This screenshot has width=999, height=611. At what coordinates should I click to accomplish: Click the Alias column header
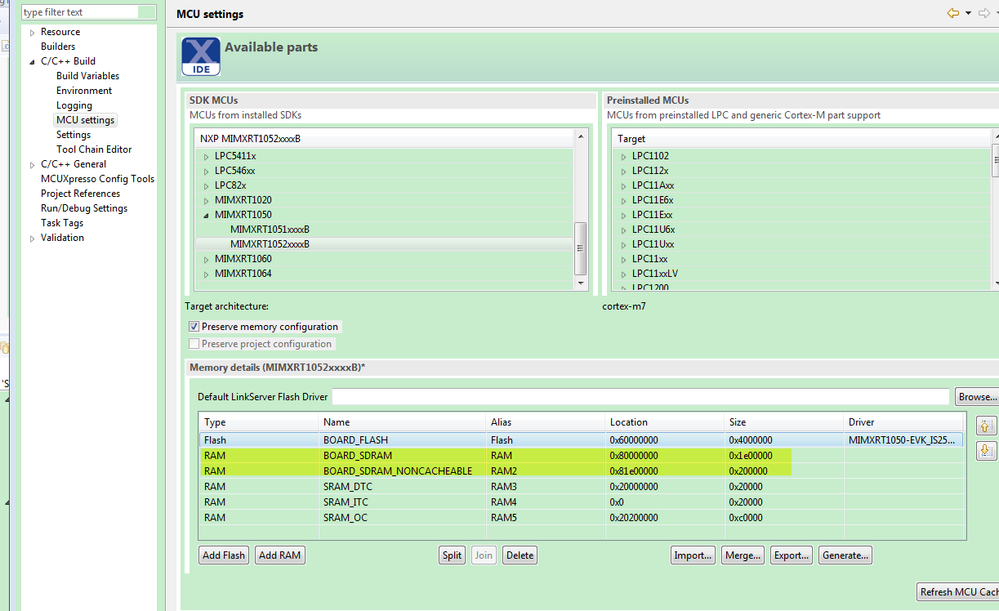[x=545, y=422]
